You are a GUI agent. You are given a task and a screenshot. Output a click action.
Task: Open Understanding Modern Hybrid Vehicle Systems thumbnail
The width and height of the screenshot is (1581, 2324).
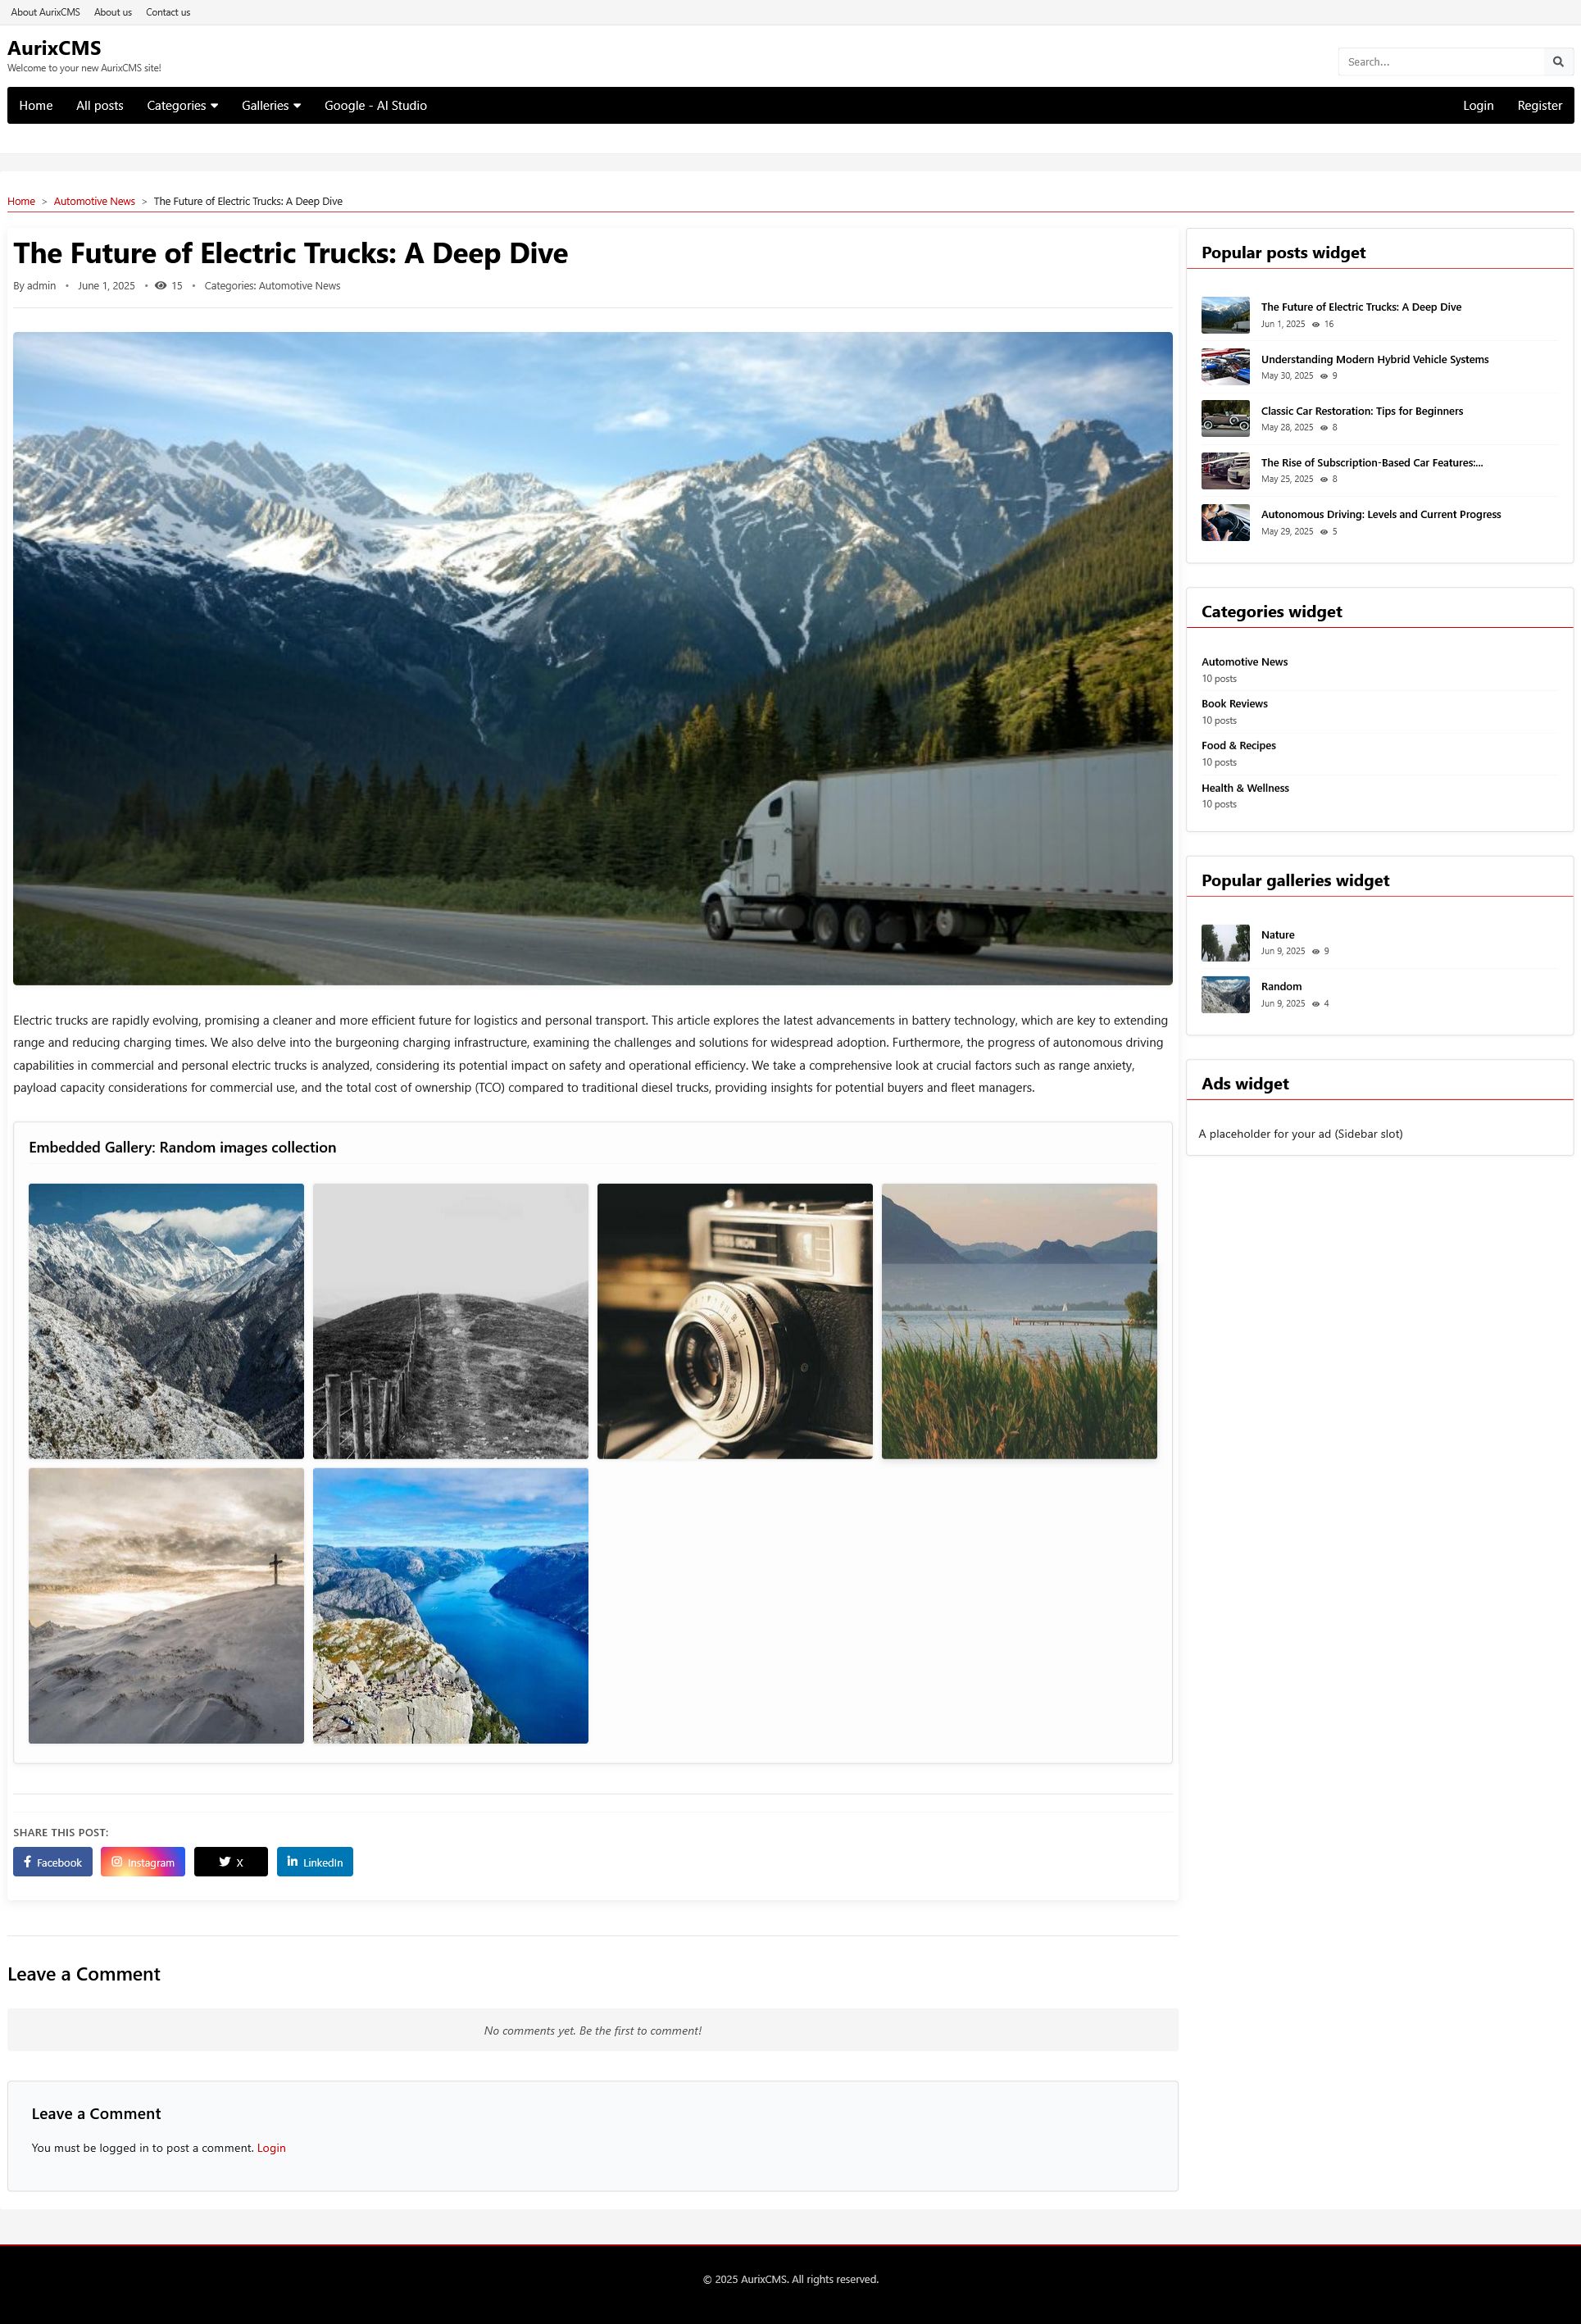[x=1225, y=367]
